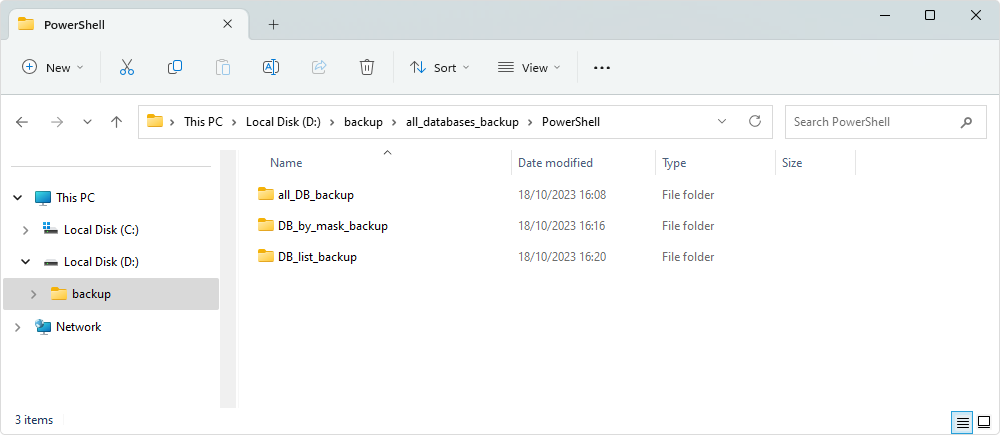Screen dimensions: 1000x435
Task: Select the DB_by_mask_backup folder name
Action: [x=333, y=225]
